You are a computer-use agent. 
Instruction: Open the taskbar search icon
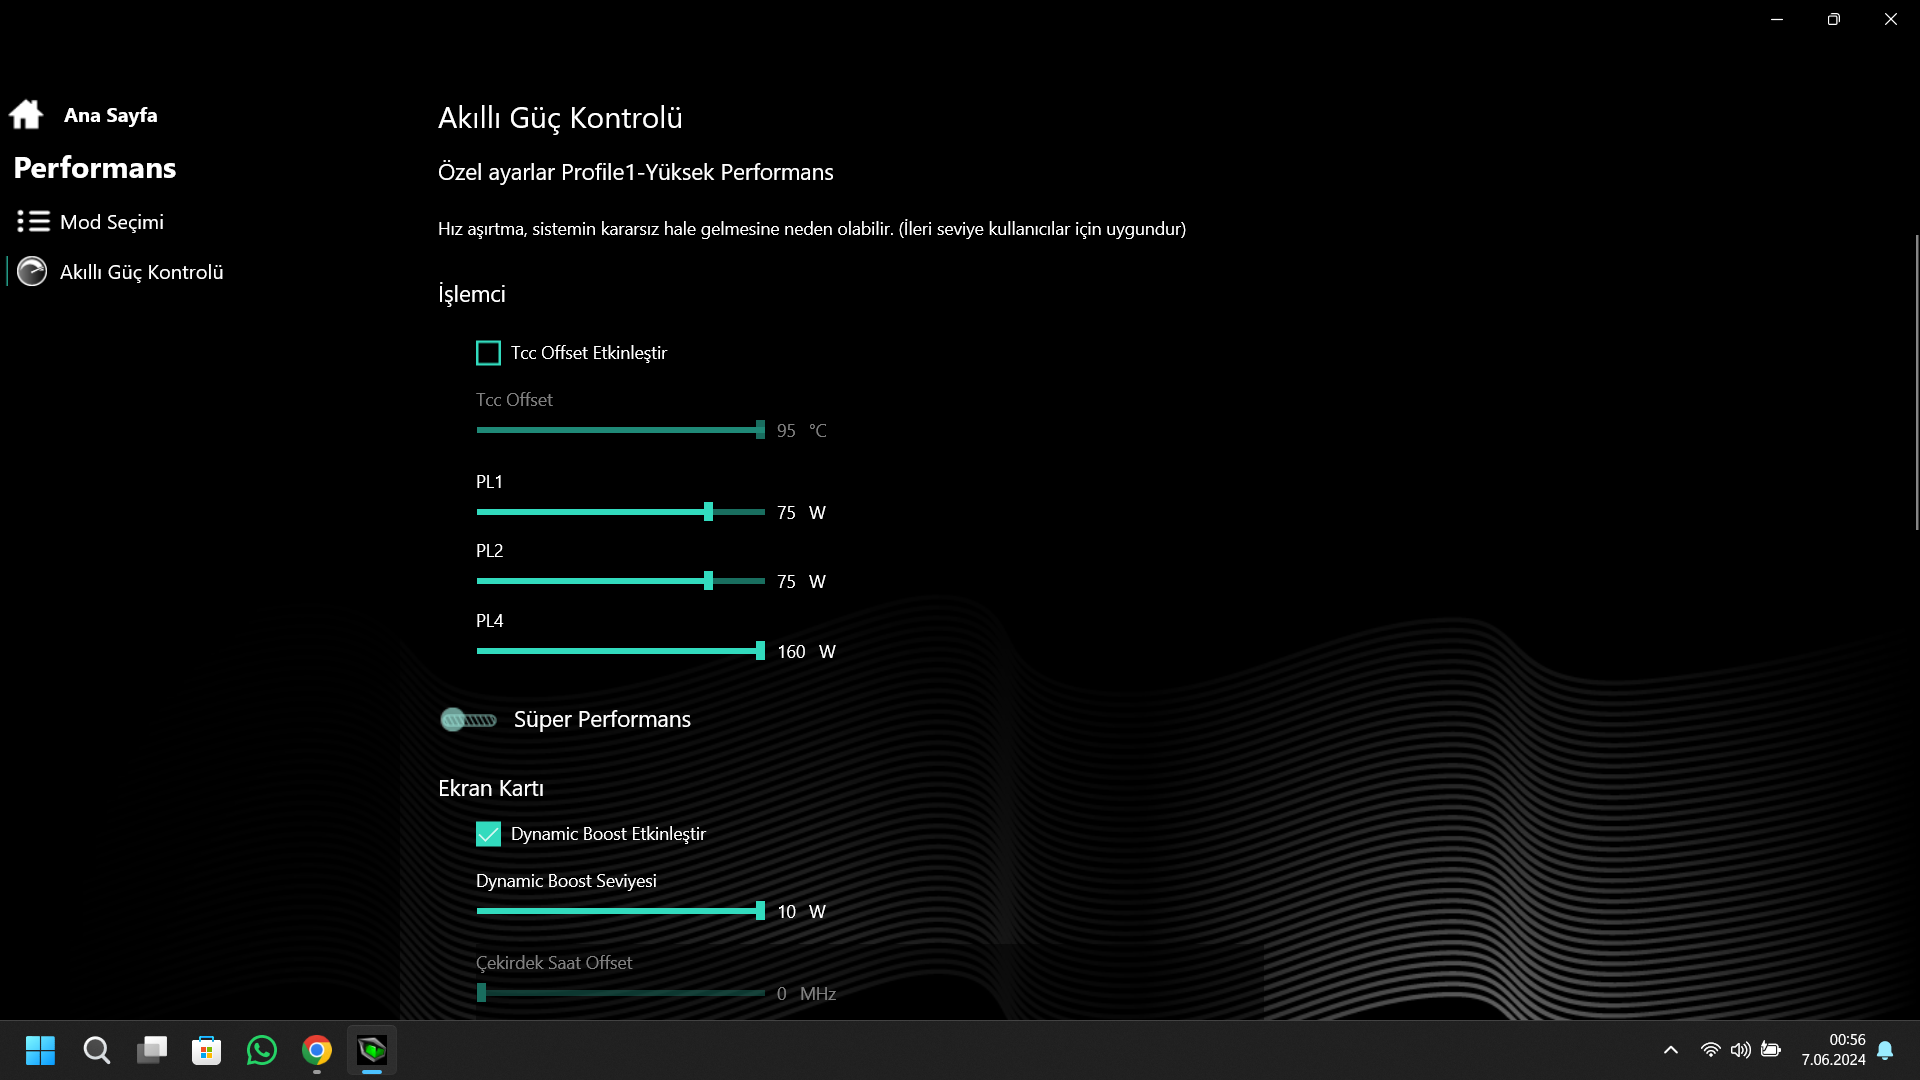97,1050
